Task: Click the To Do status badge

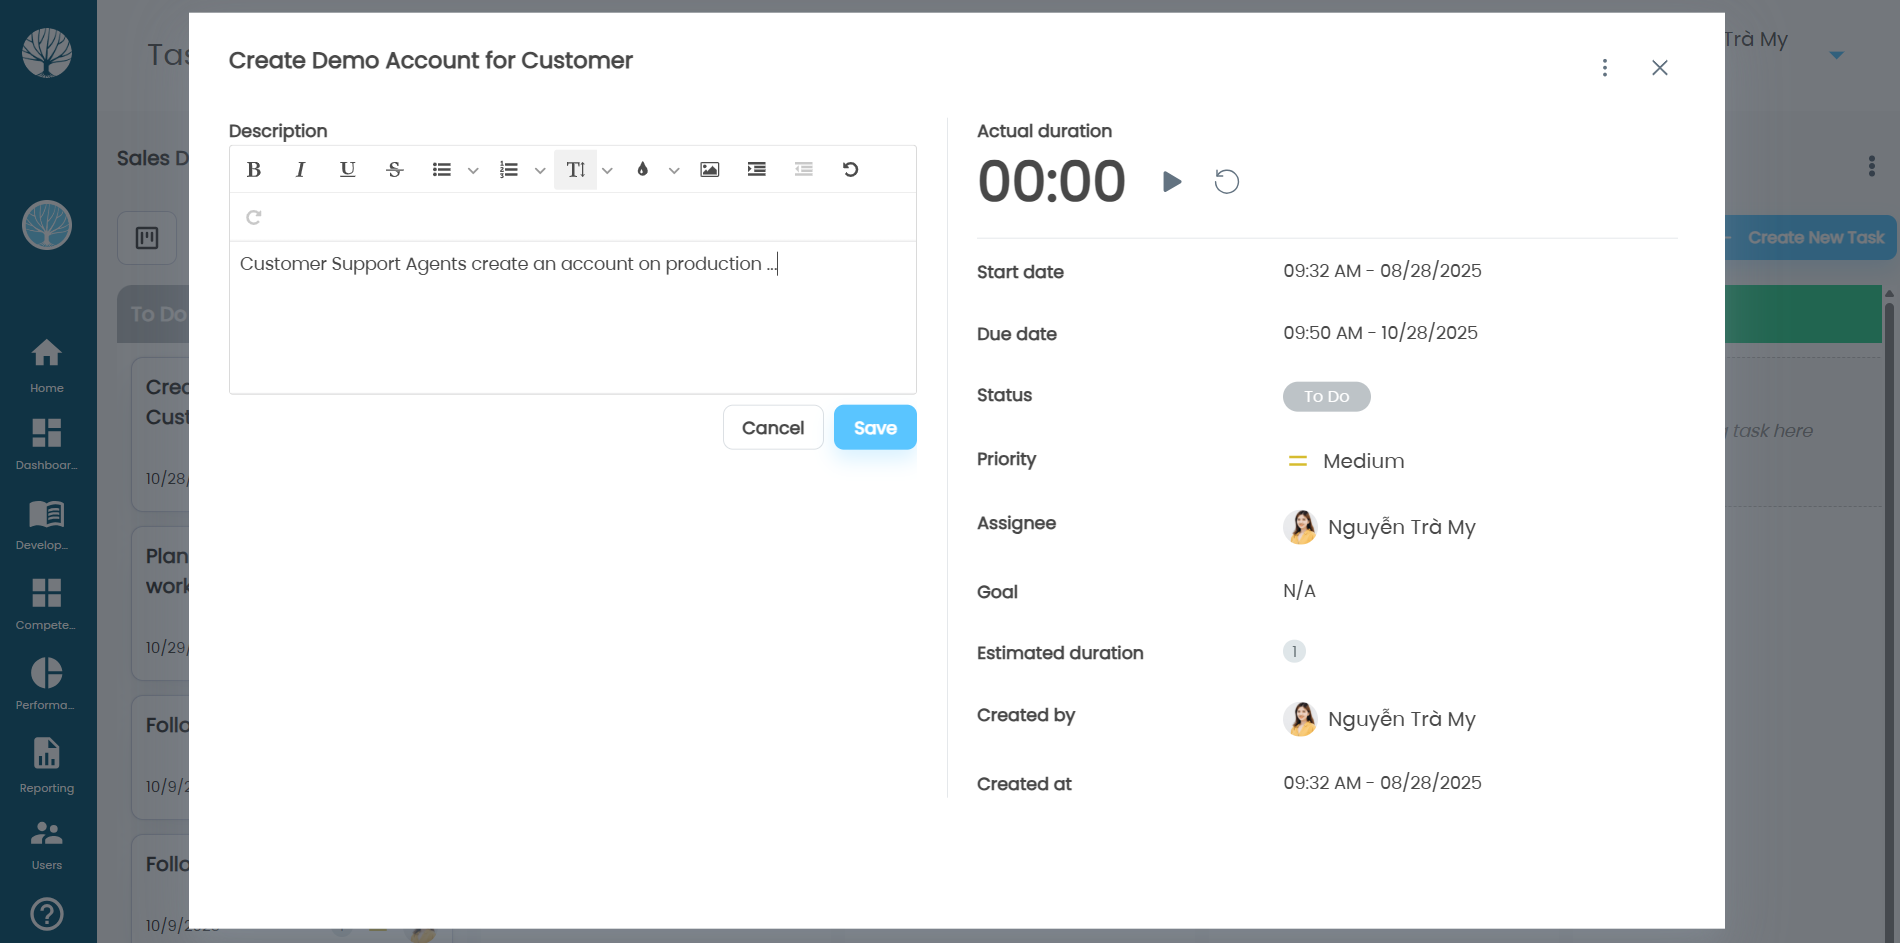Action: coord(1326,397)
